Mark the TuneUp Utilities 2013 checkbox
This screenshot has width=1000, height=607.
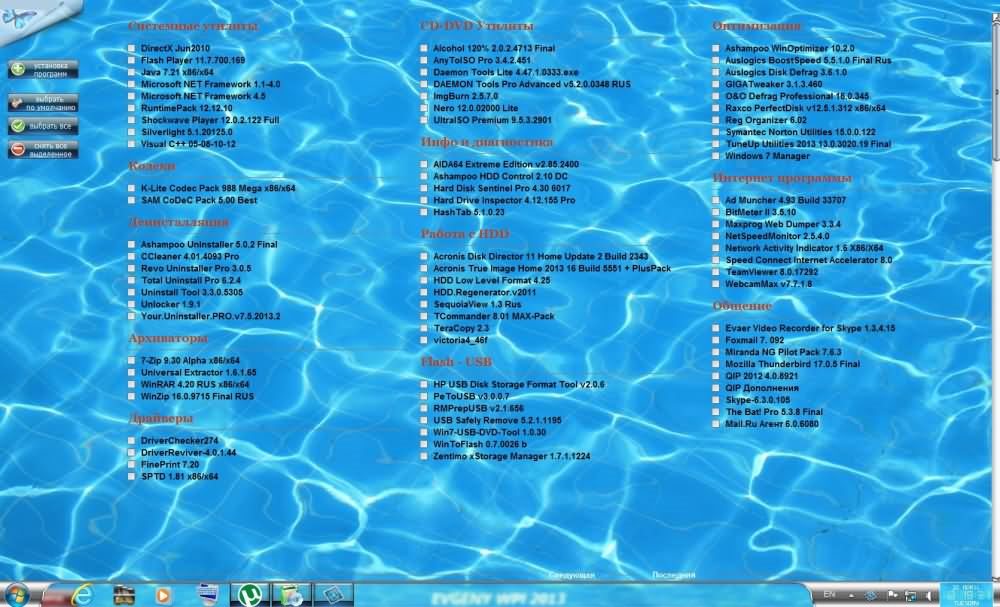tap(716, 144)
